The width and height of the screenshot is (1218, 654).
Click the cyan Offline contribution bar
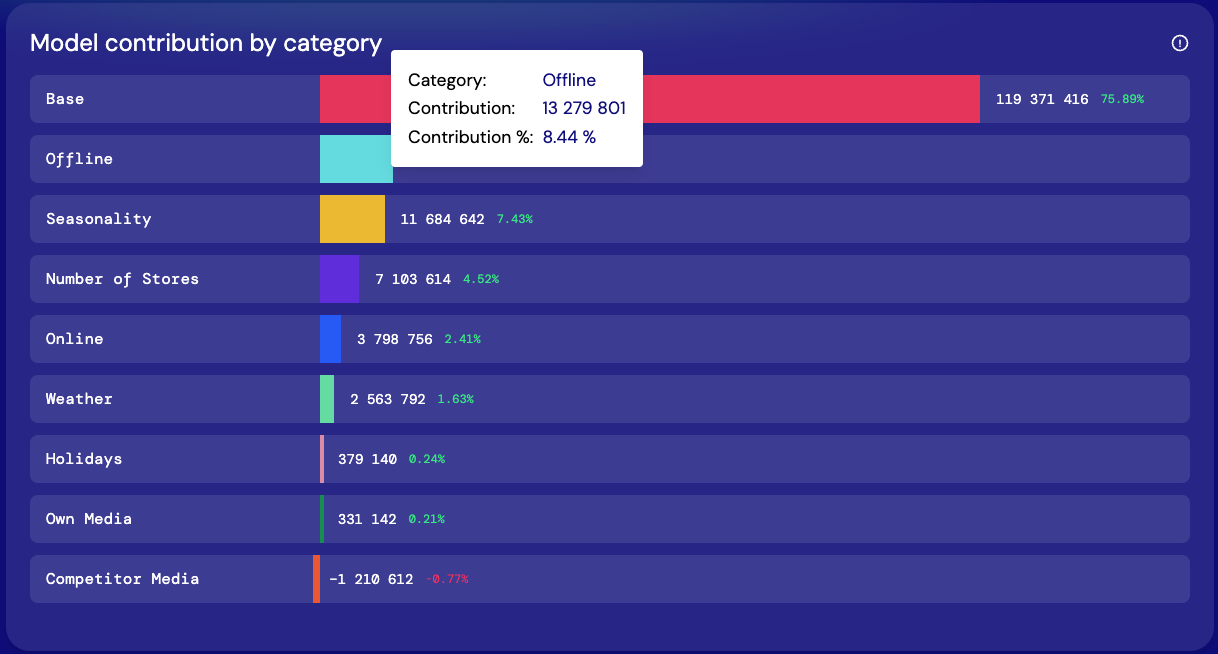tap(355, 160)
